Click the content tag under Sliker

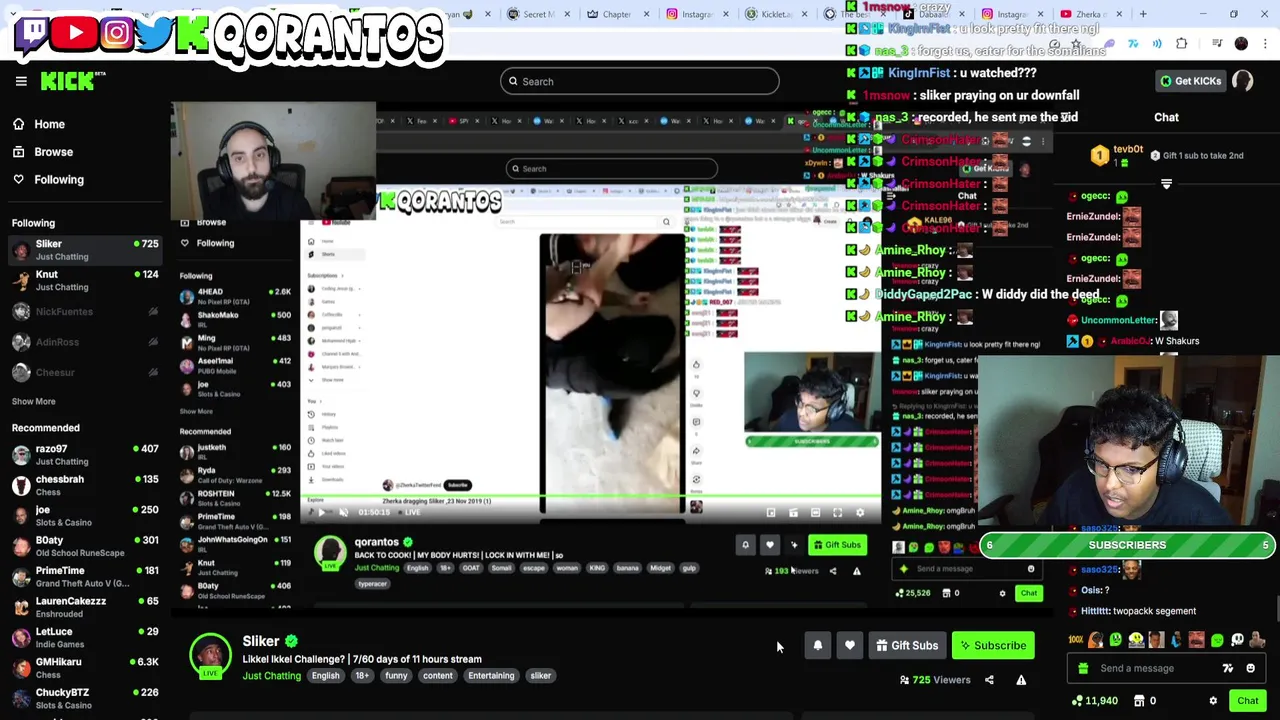coord(437,676)
